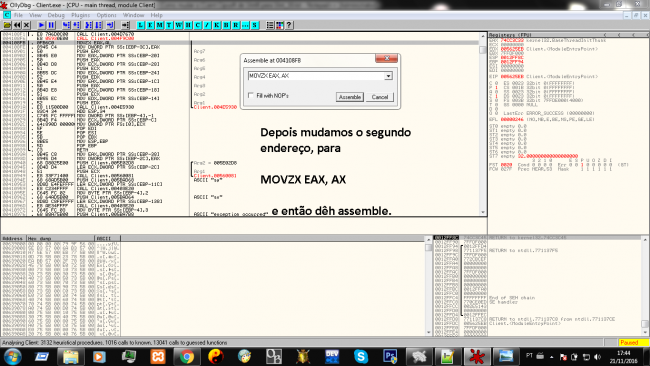650x366 pixels.
Task: Open Google Chrome from the taskbar
Action: pos(187,356)
